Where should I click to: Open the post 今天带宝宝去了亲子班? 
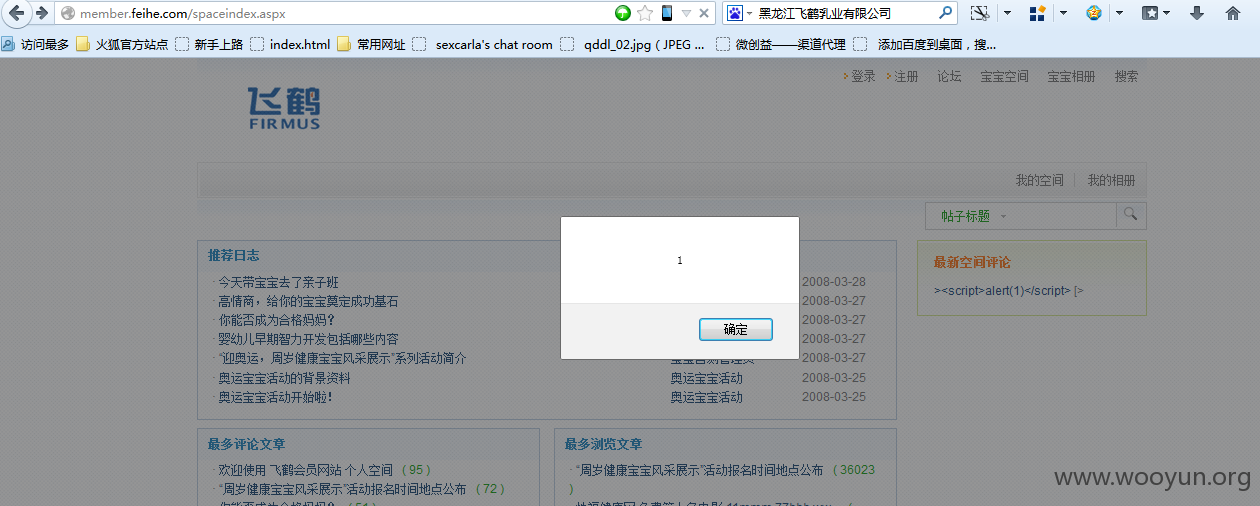coord(278,282)
